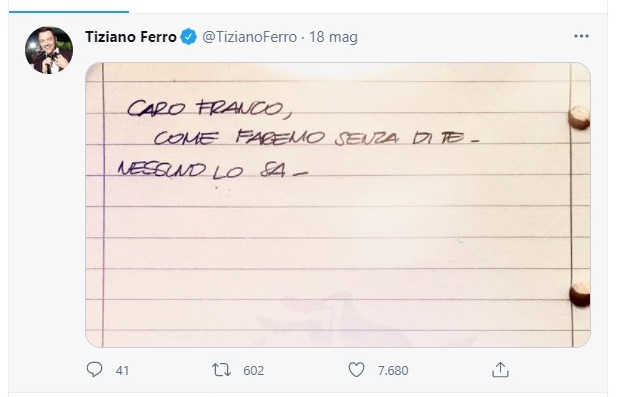Like the tweet with heart icon
This screenshot has width=618, height=397.
click(x=356, y=370)
